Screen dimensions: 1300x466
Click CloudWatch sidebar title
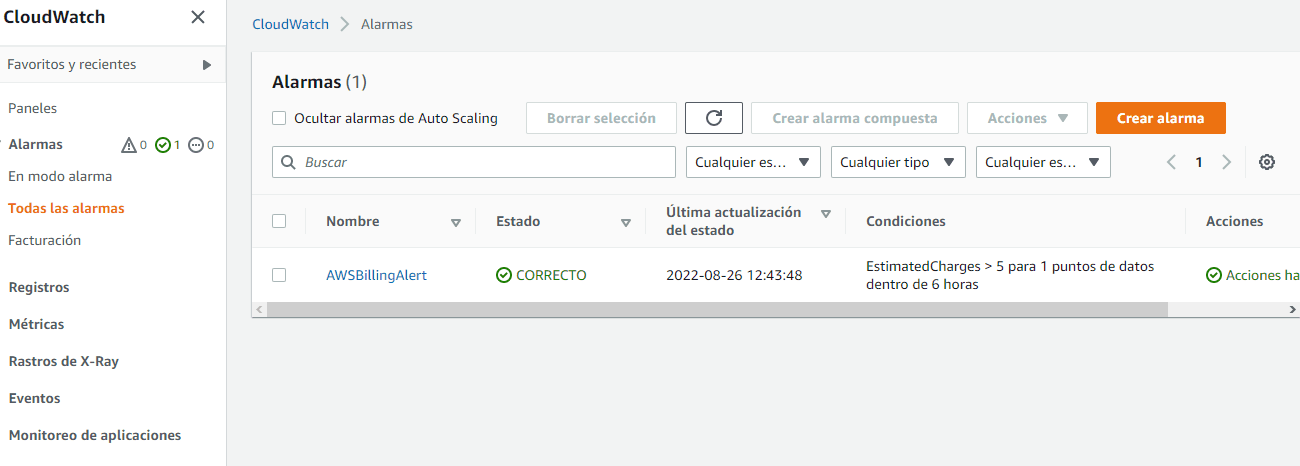[x=54, y=17]
